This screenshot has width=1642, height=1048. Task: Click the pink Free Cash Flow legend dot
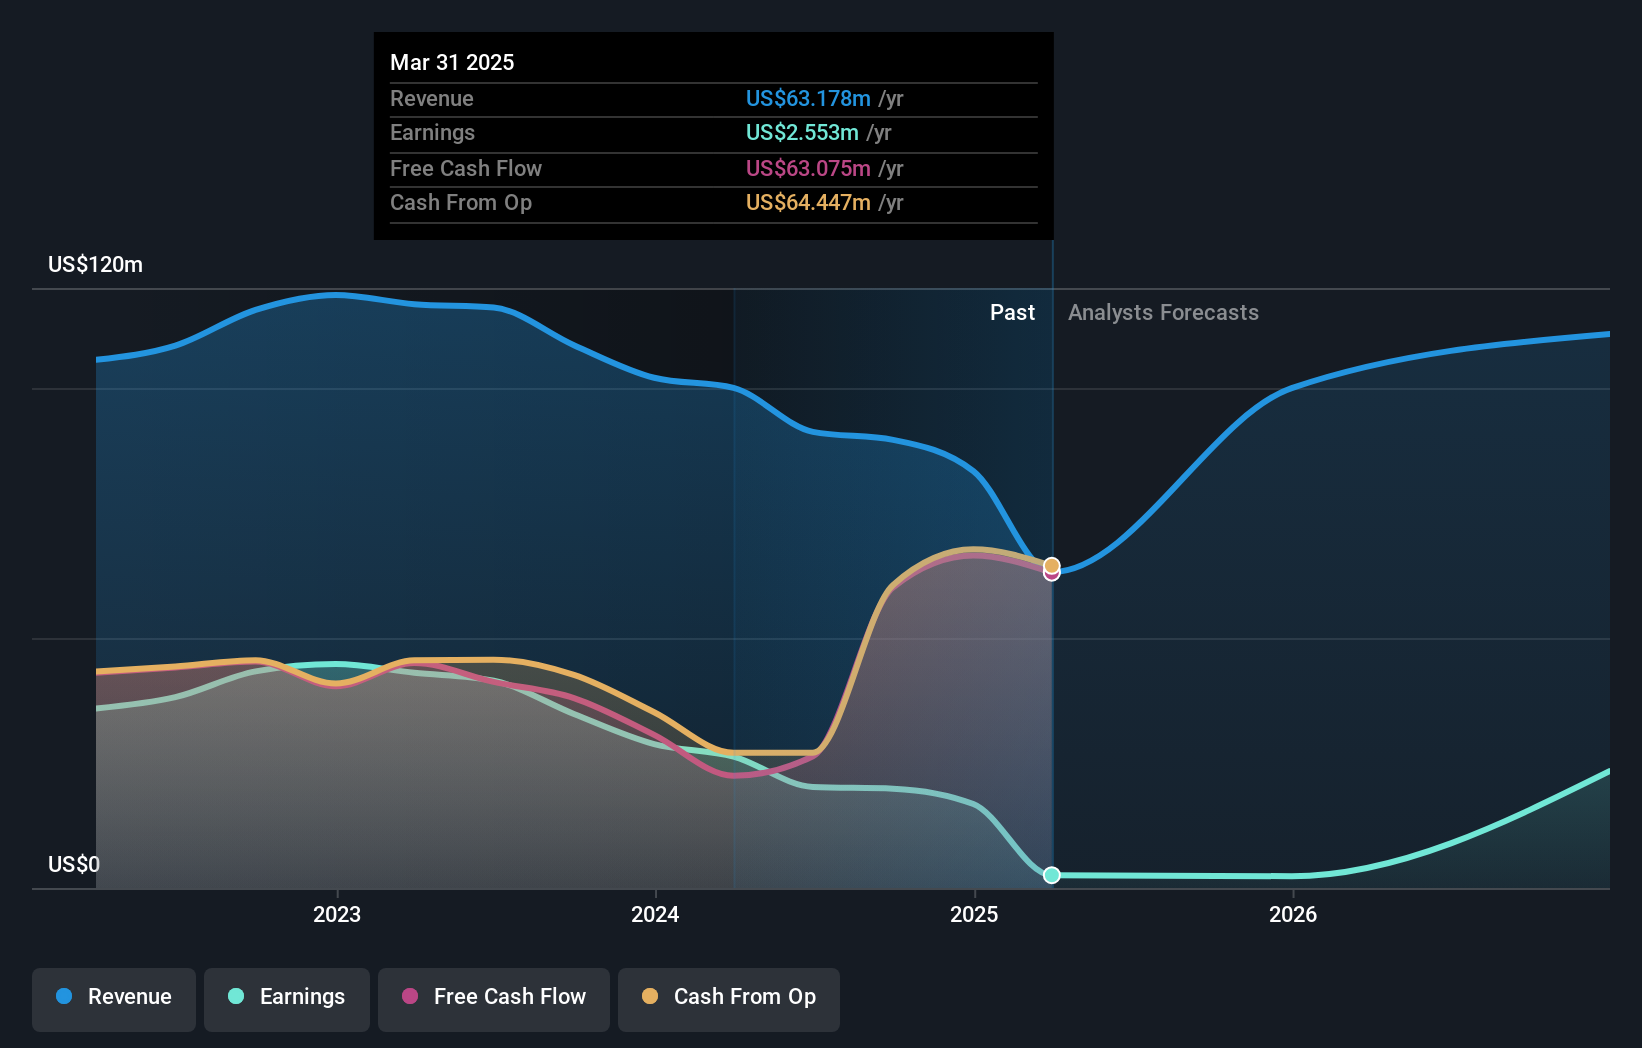(410, 996)
